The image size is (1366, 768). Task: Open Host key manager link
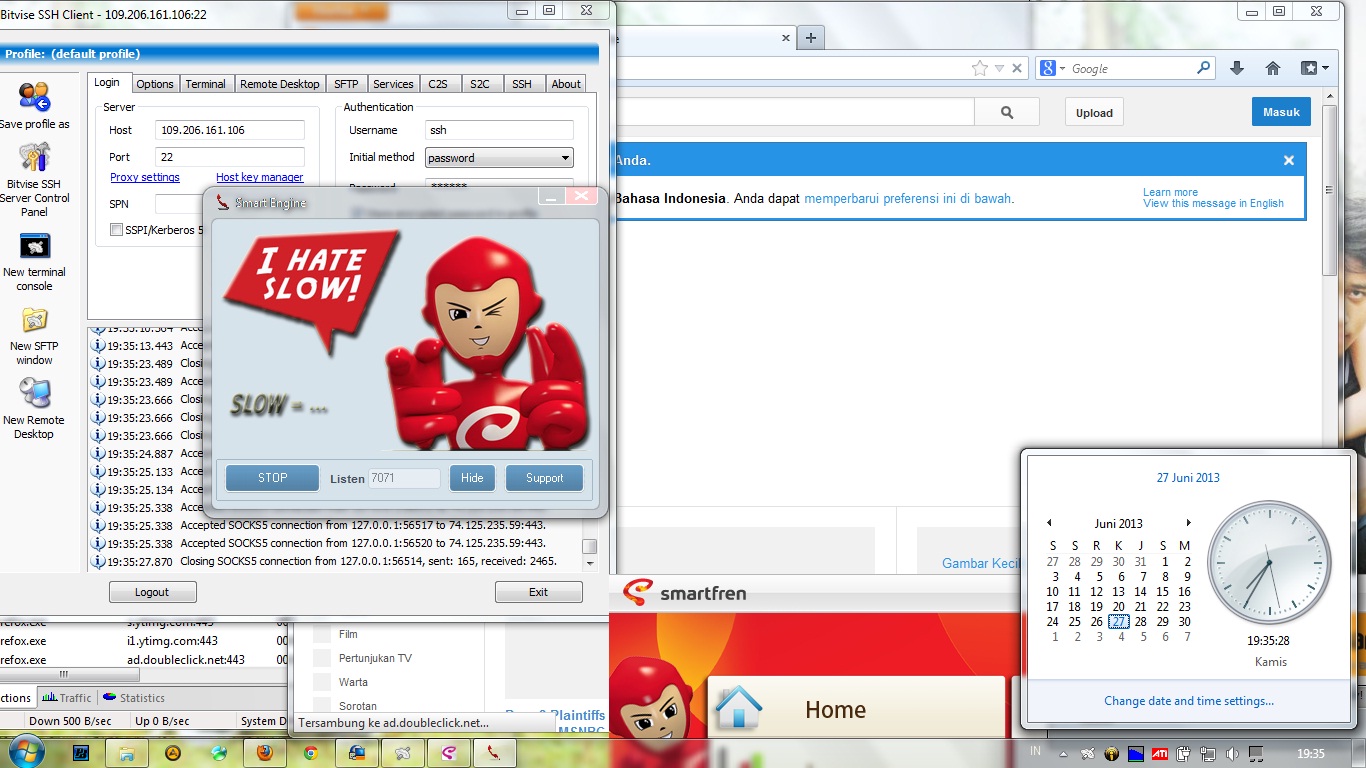(x=259, y=177)
